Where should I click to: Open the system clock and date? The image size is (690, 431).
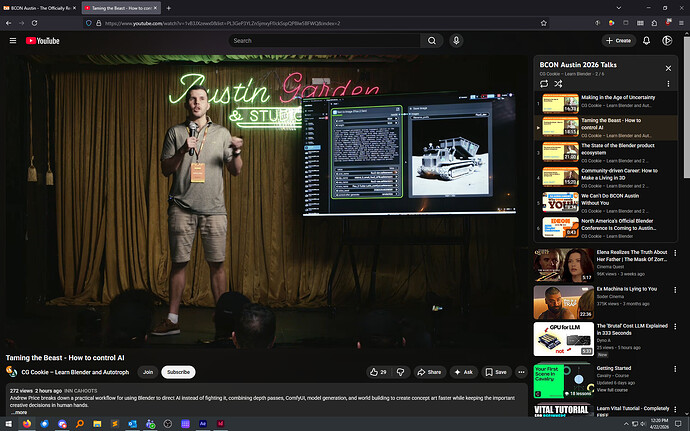660,424
